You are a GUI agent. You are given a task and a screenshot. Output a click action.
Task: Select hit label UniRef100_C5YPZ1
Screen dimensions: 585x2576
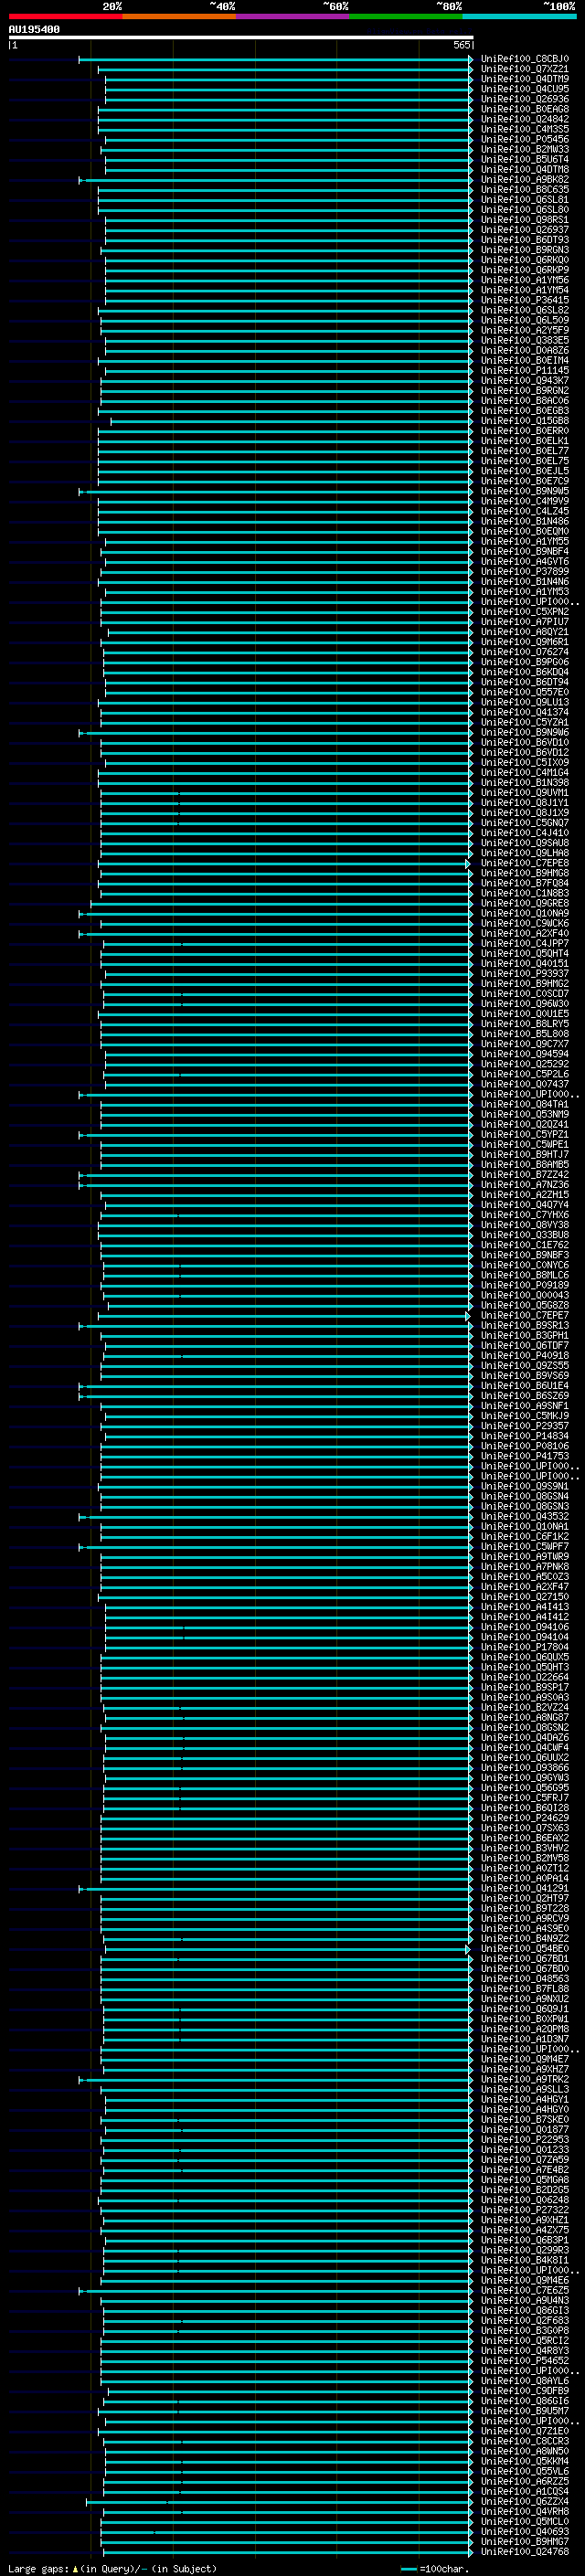pyautogui.click(x=525, y=1135)
